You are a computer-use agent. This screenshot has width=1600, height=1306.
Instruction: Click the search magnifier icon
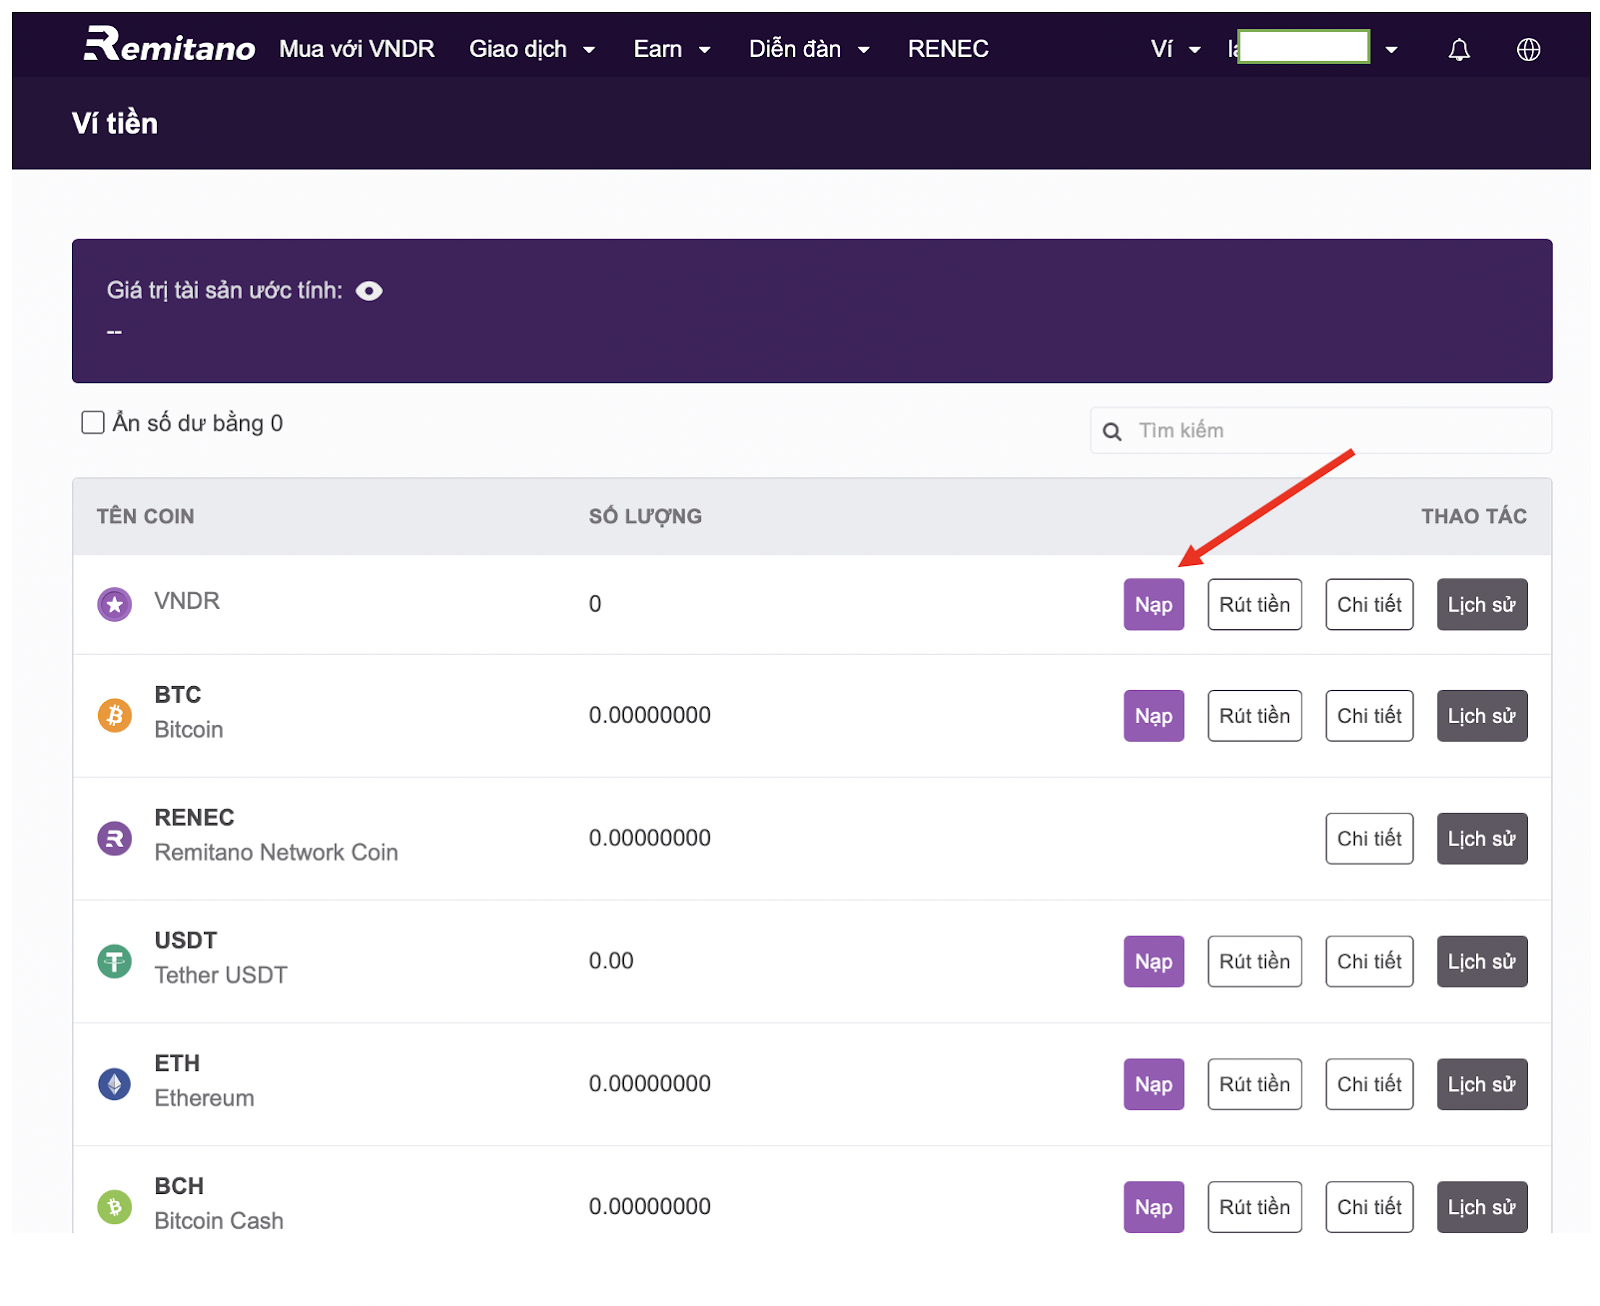(x=1112, y=431)
